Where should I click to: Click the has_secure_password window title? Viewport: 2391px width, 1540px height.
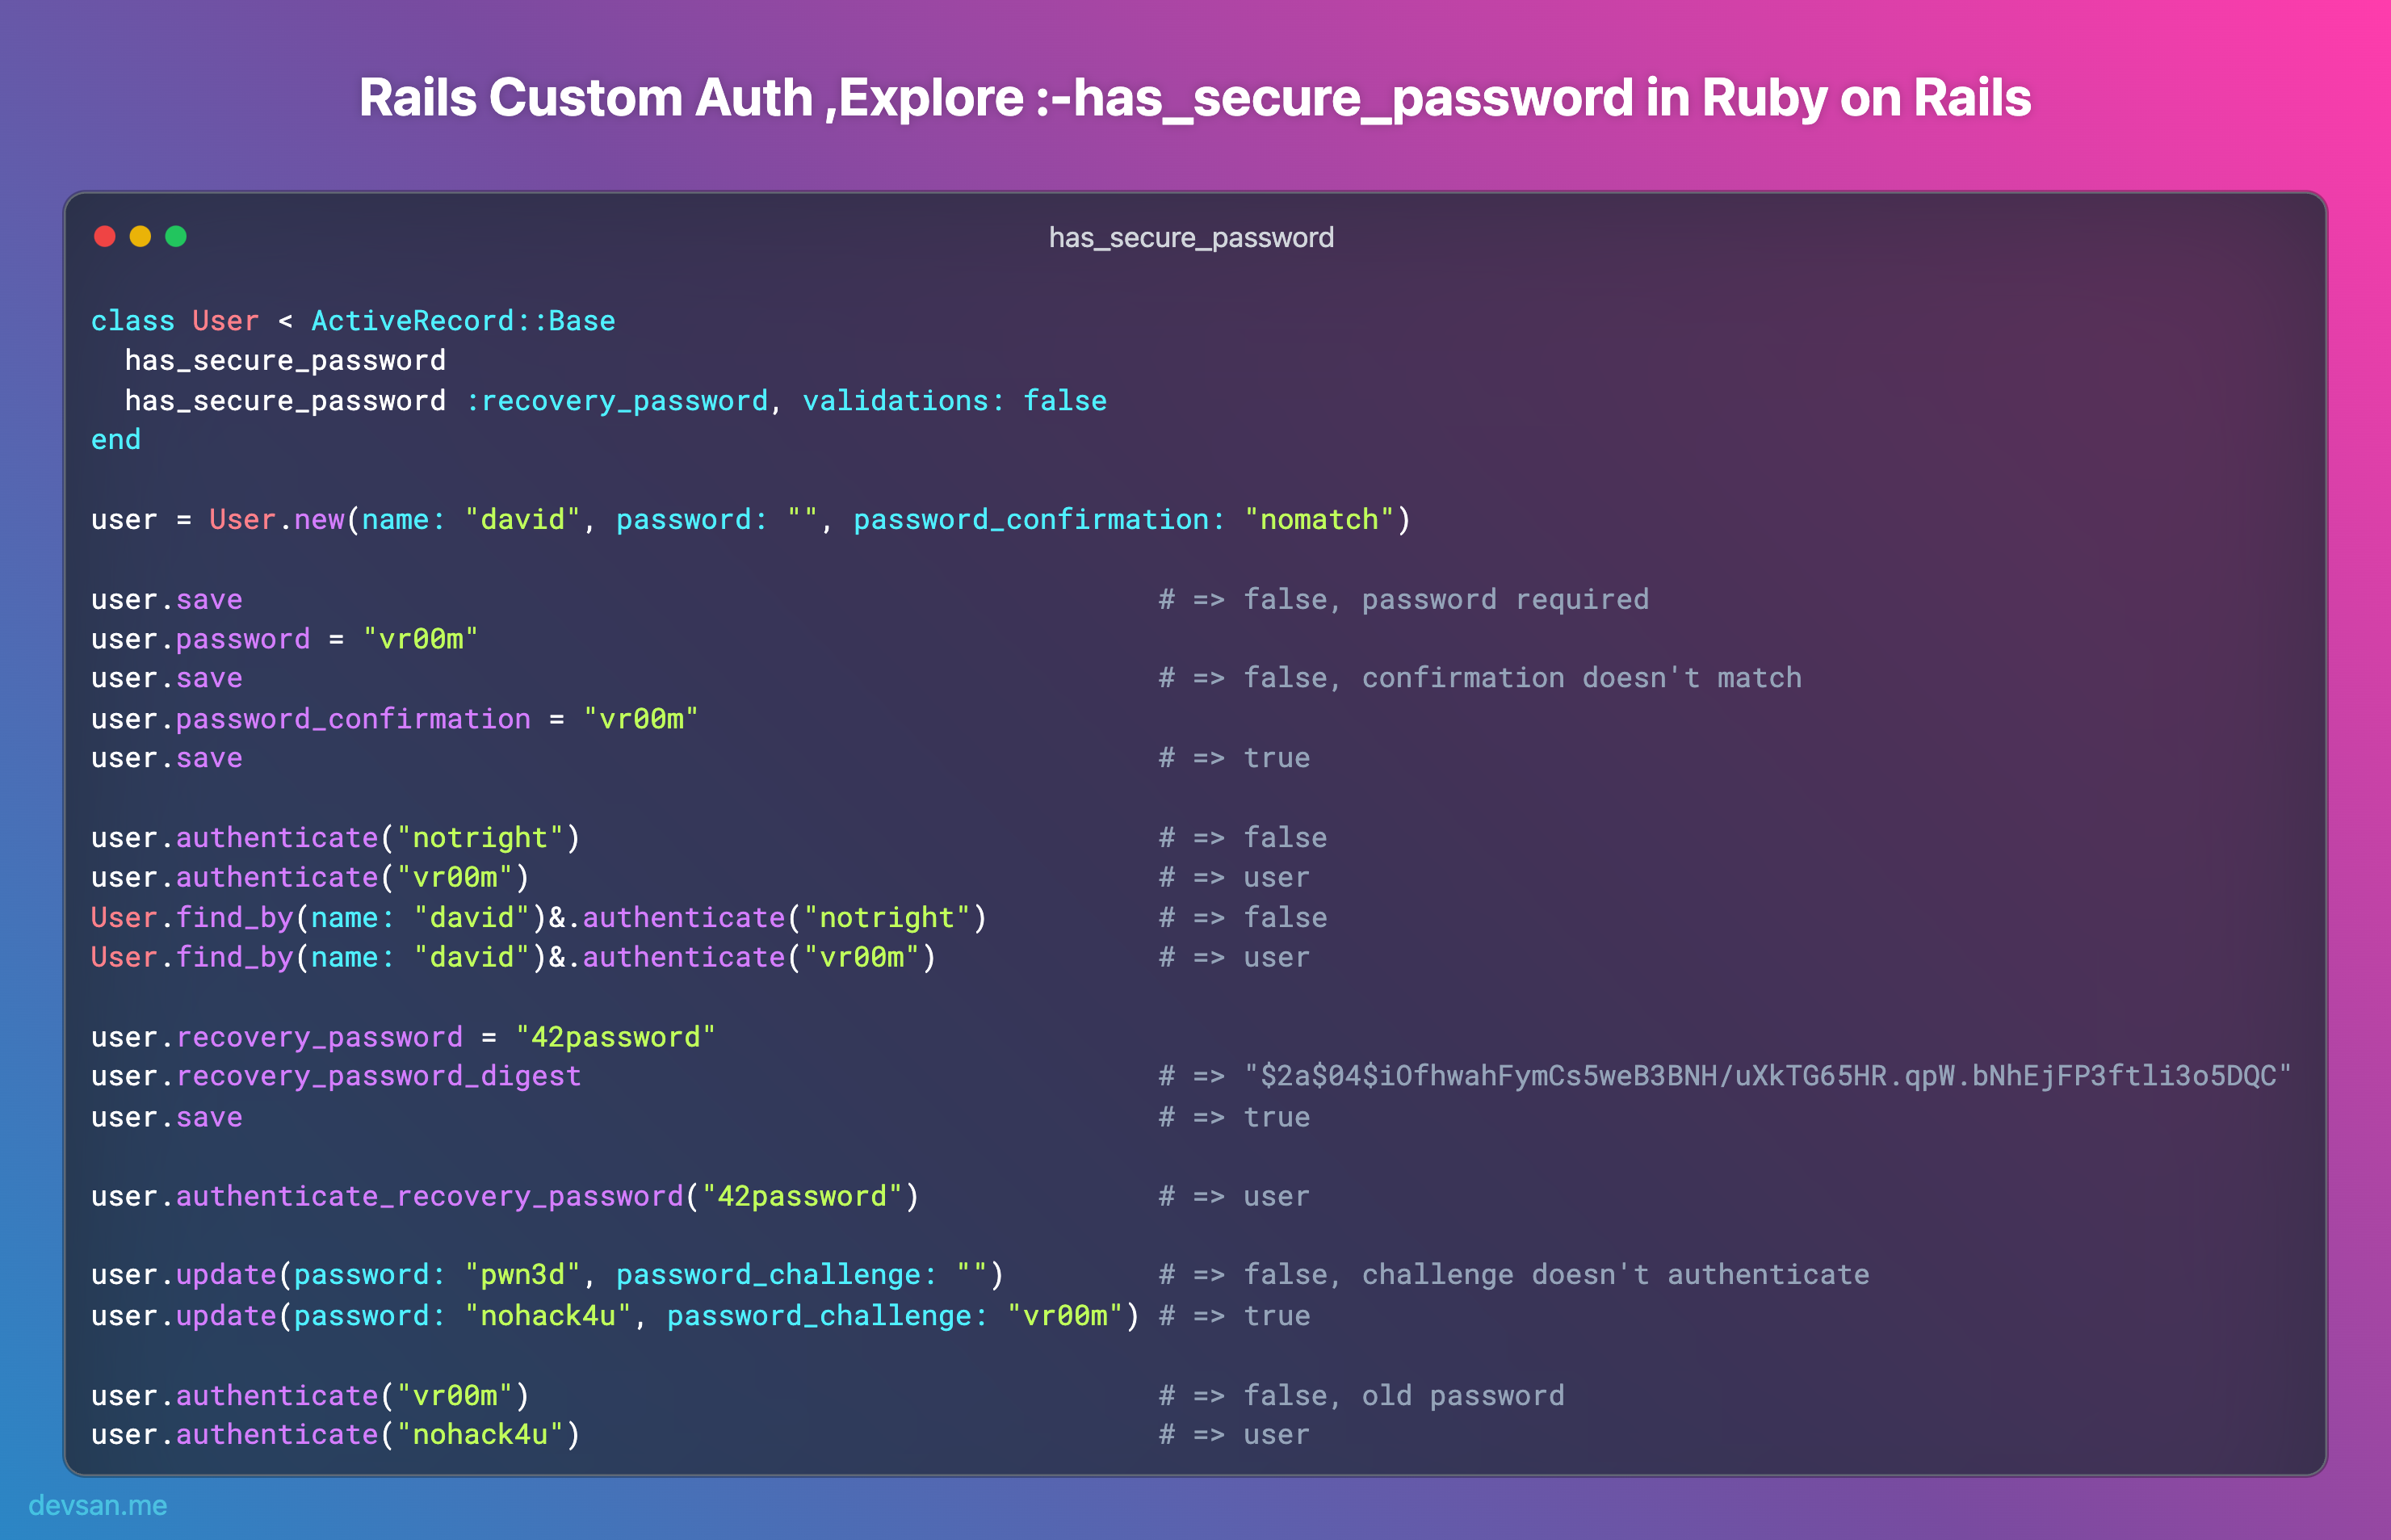(x=1191, y=237)
